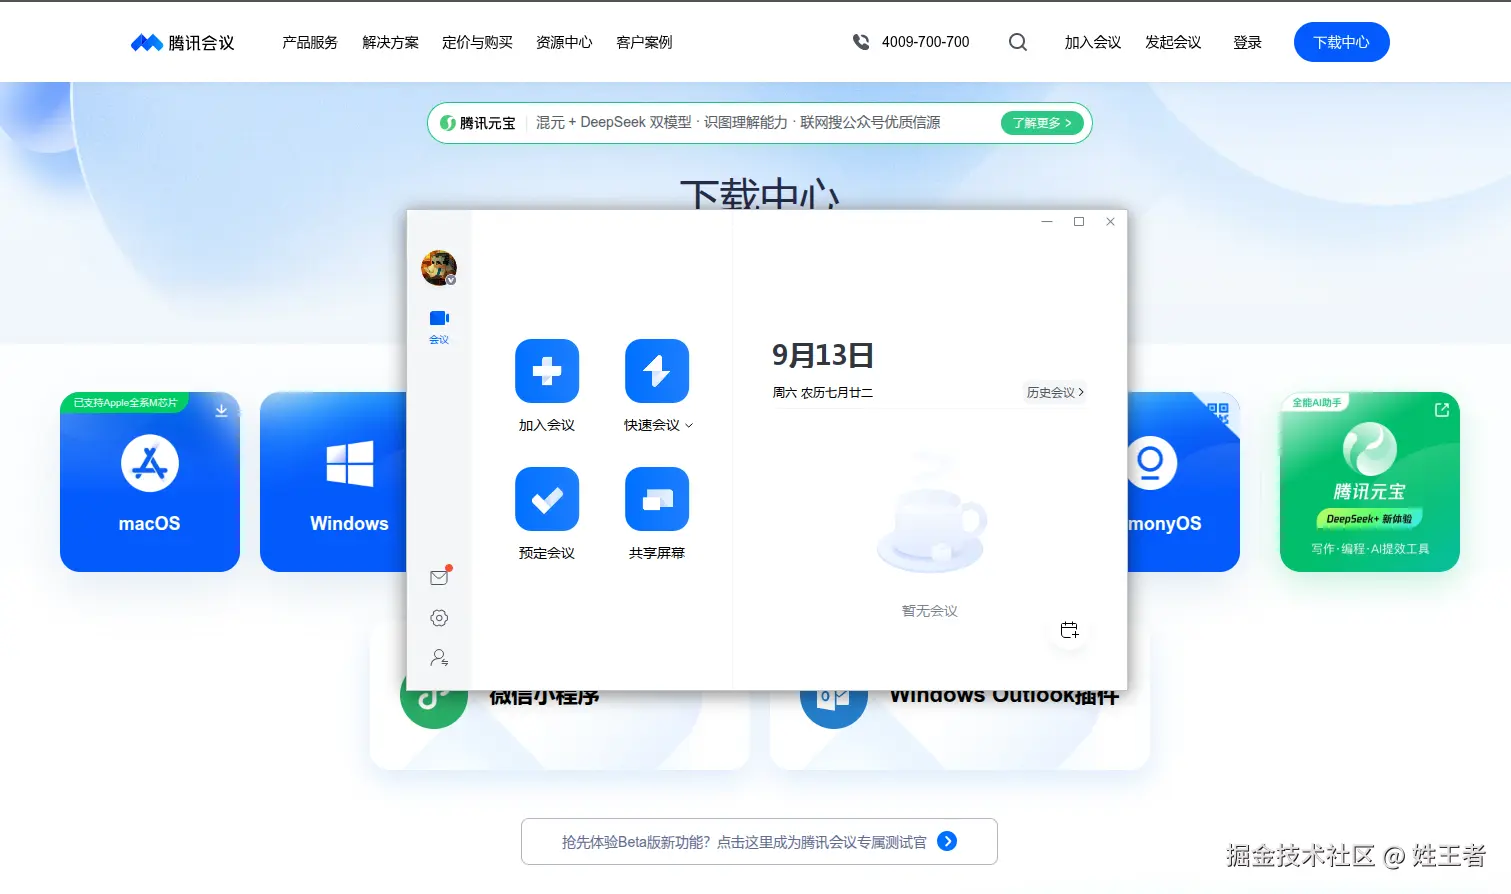Open the 产品服务 menu
1511x894 pixels.
click(309, 42)
